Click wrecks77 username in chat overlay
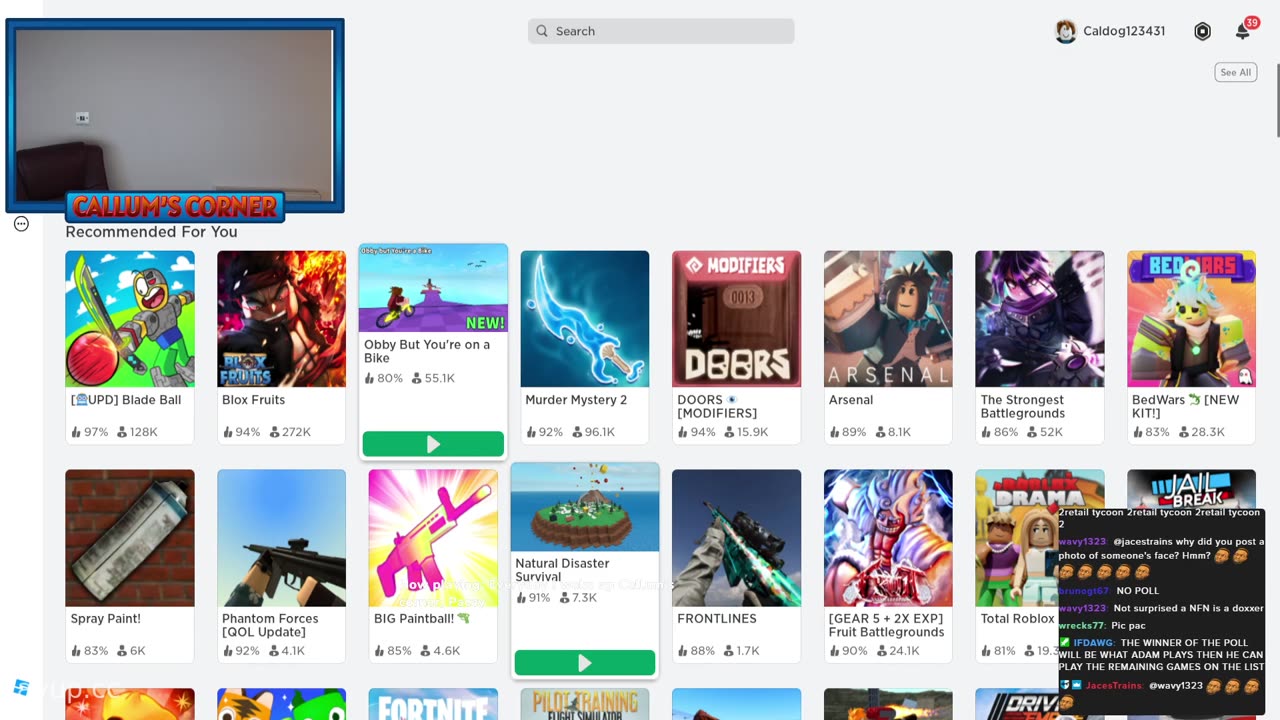 [1081, 625]
